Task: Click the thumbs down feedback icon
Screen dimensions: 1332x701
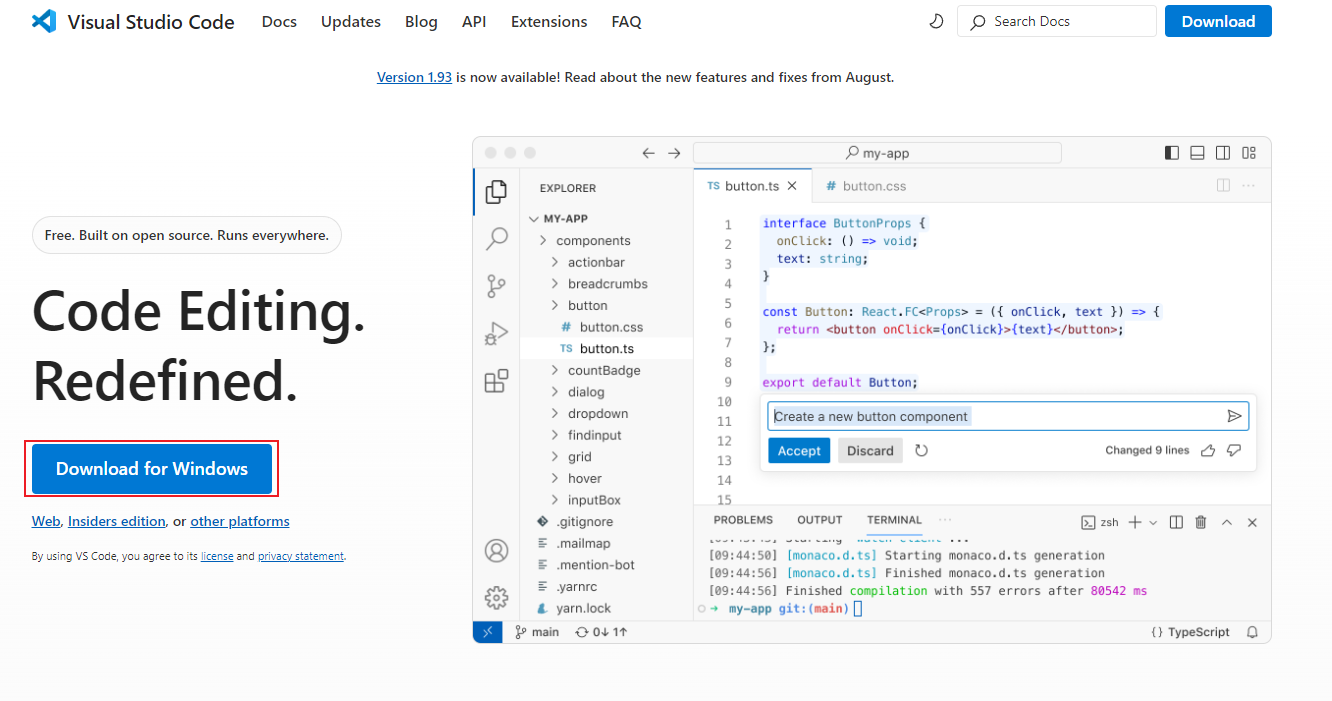Action: (1234, 451)
